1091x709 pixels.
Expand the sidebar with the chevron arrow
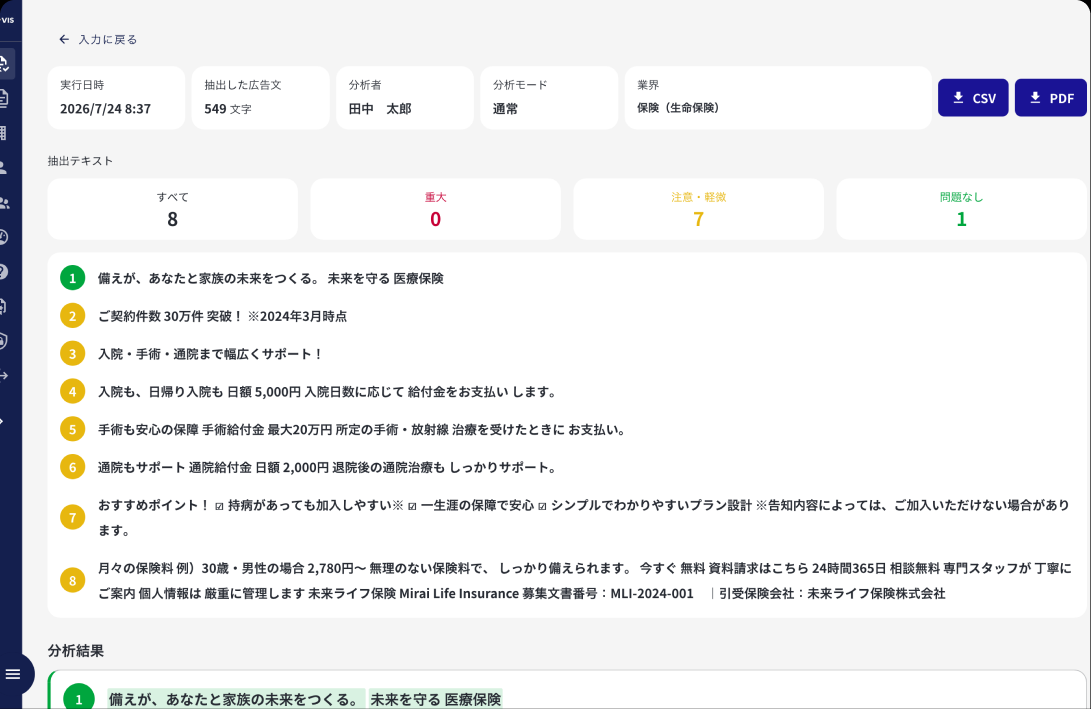(x=3, y=422)
